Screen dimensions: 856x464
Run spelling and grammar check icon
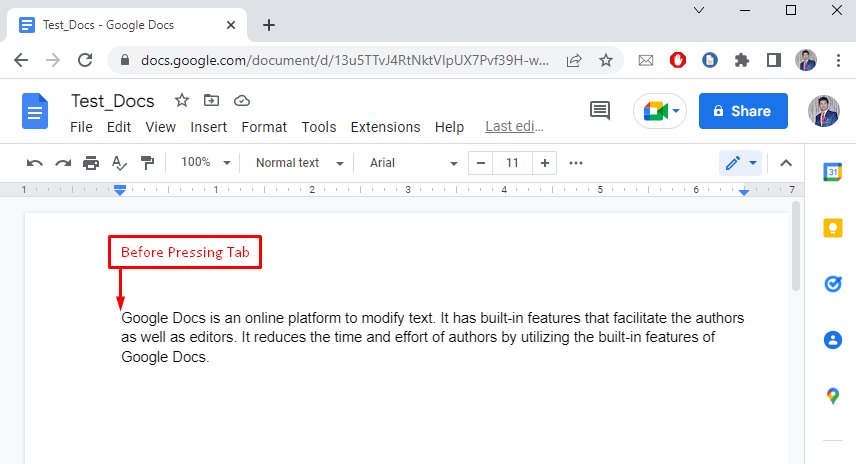tap(119, 163)
